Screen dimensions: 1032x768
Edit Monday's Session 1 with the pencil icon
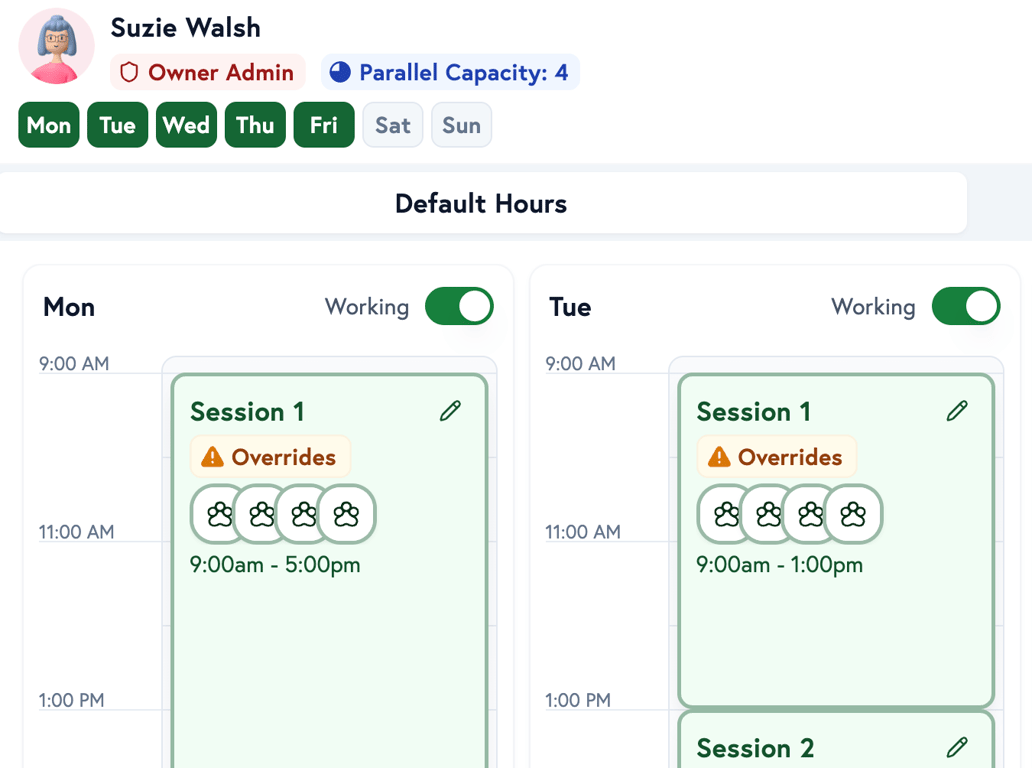[450, 410]
